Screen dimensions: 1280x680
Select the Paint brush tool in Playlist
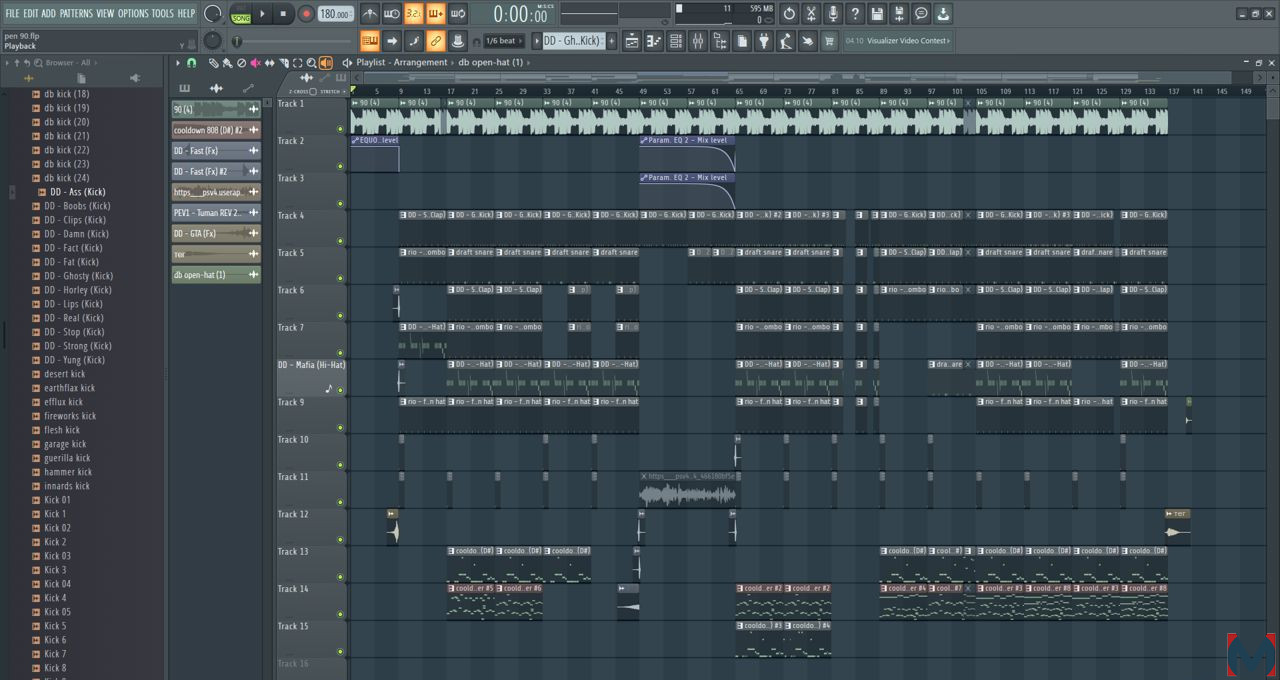[x=227, y=63]
